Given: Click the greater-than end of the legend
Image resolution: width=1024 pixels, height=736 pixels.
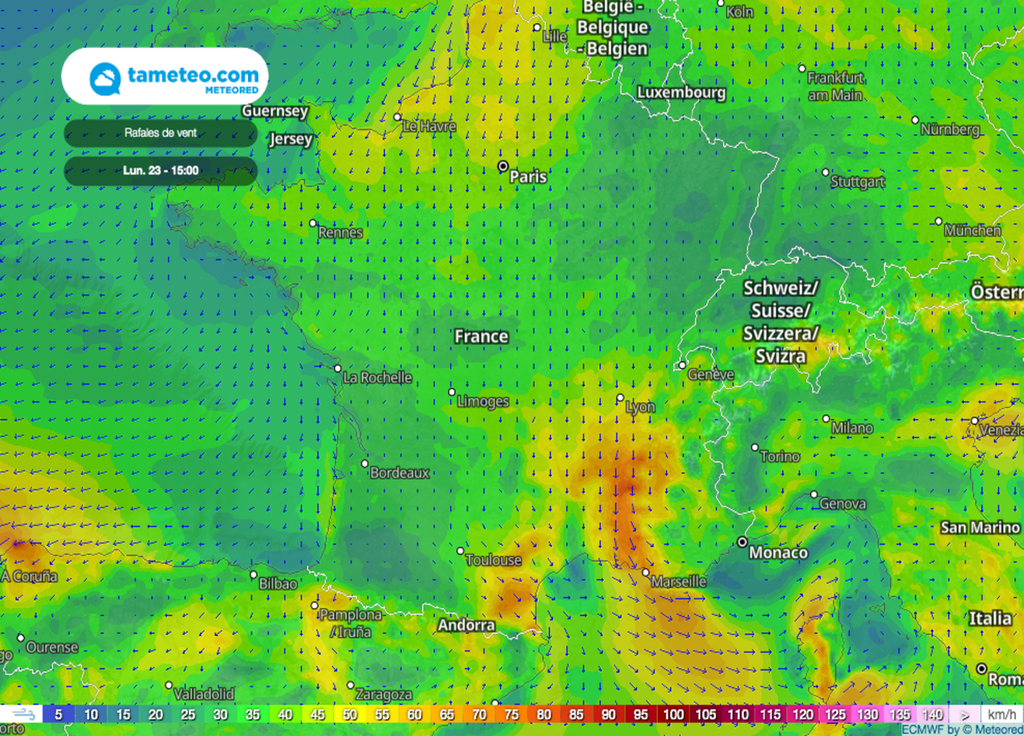Looking at the screenshot, I should [x=965, y=714].
